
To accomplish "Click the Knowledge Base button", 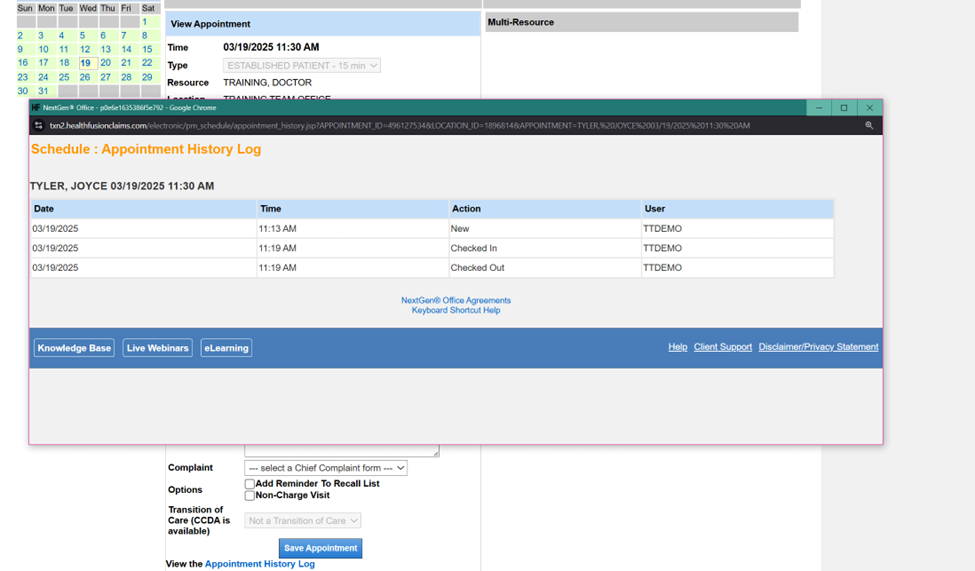I will coord(74,348).
